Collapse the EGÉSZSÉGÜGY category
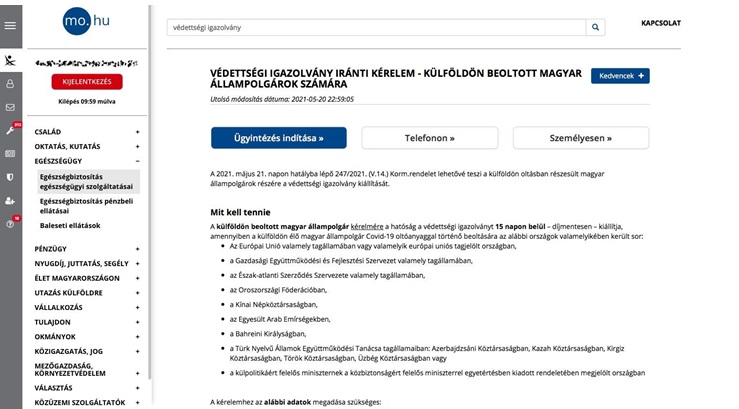This screenshot has width=739, height=409. click(x=137, y=160)
